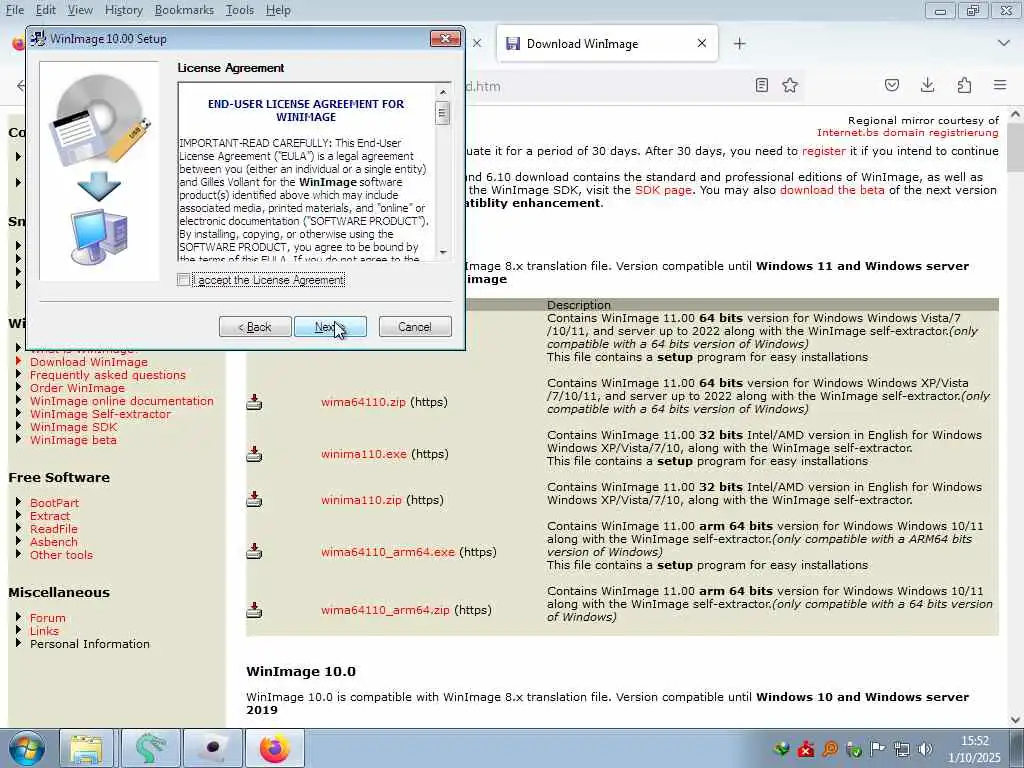The height and width of the screenshot is (768, 1024).
Task: Open Windows Explorer from the taskbar
Action: [x=86, y=748]
